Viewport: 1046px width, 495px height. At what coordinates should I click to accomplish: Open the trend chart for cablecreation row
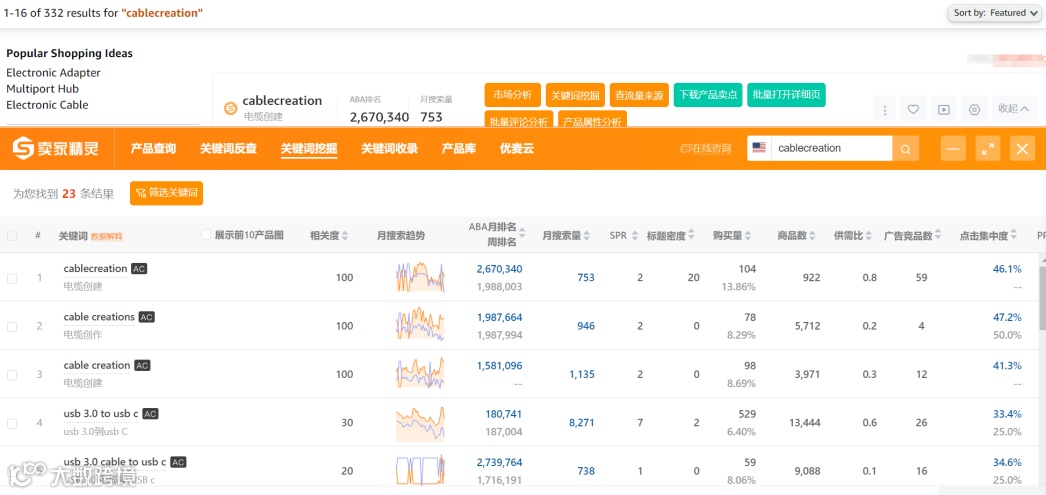pos(420,278)
